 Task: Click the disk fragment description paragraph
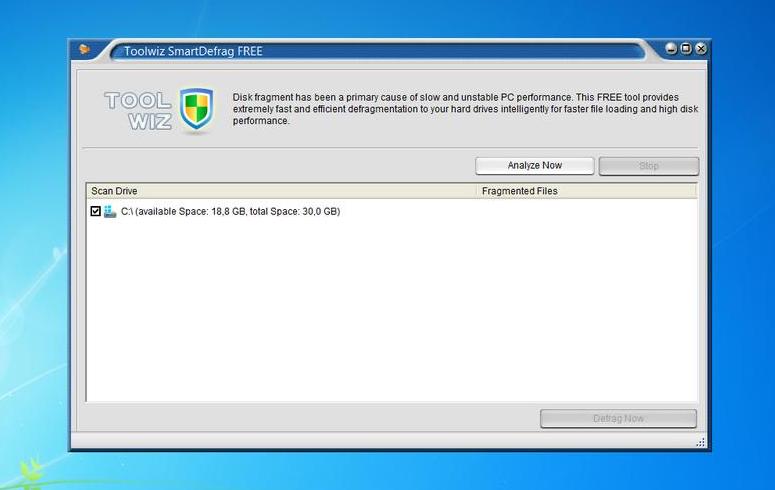465,109
